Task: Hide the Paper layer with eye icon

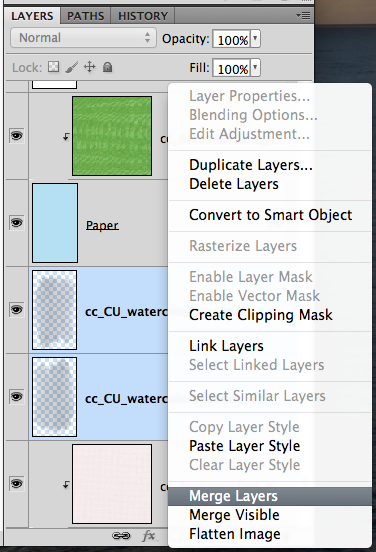Action: click(17, 222)
